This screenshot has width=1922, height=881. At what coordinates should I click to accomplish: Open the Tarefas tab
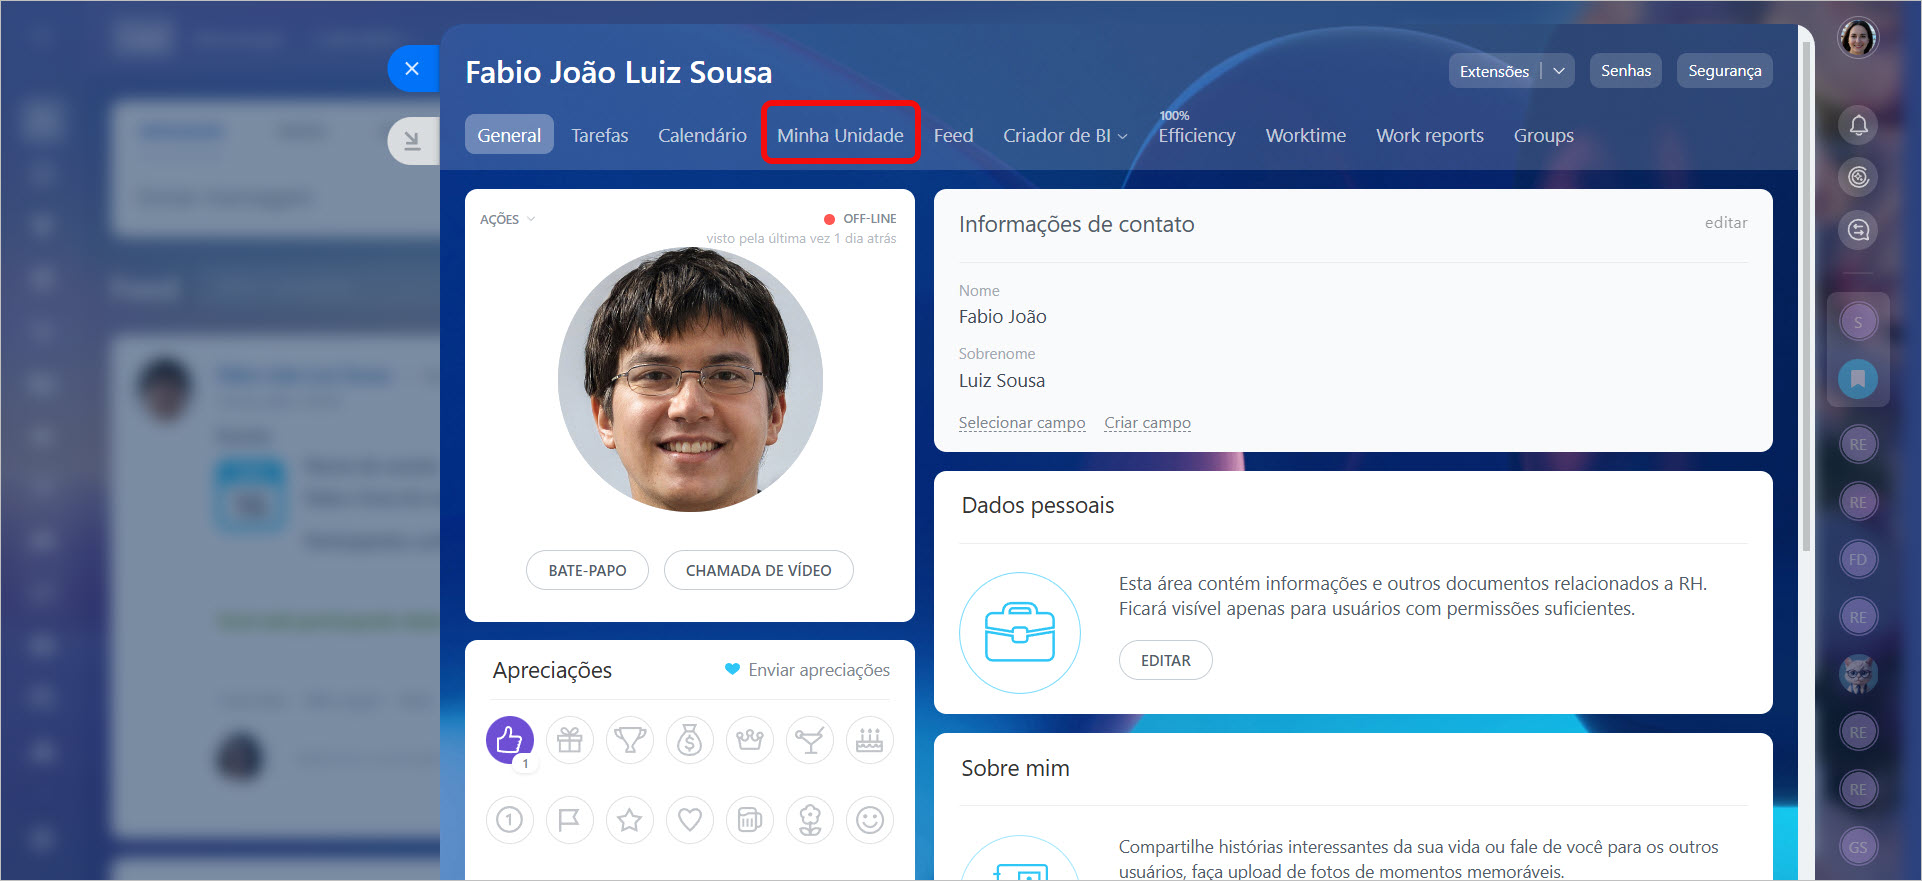[600, 135]
